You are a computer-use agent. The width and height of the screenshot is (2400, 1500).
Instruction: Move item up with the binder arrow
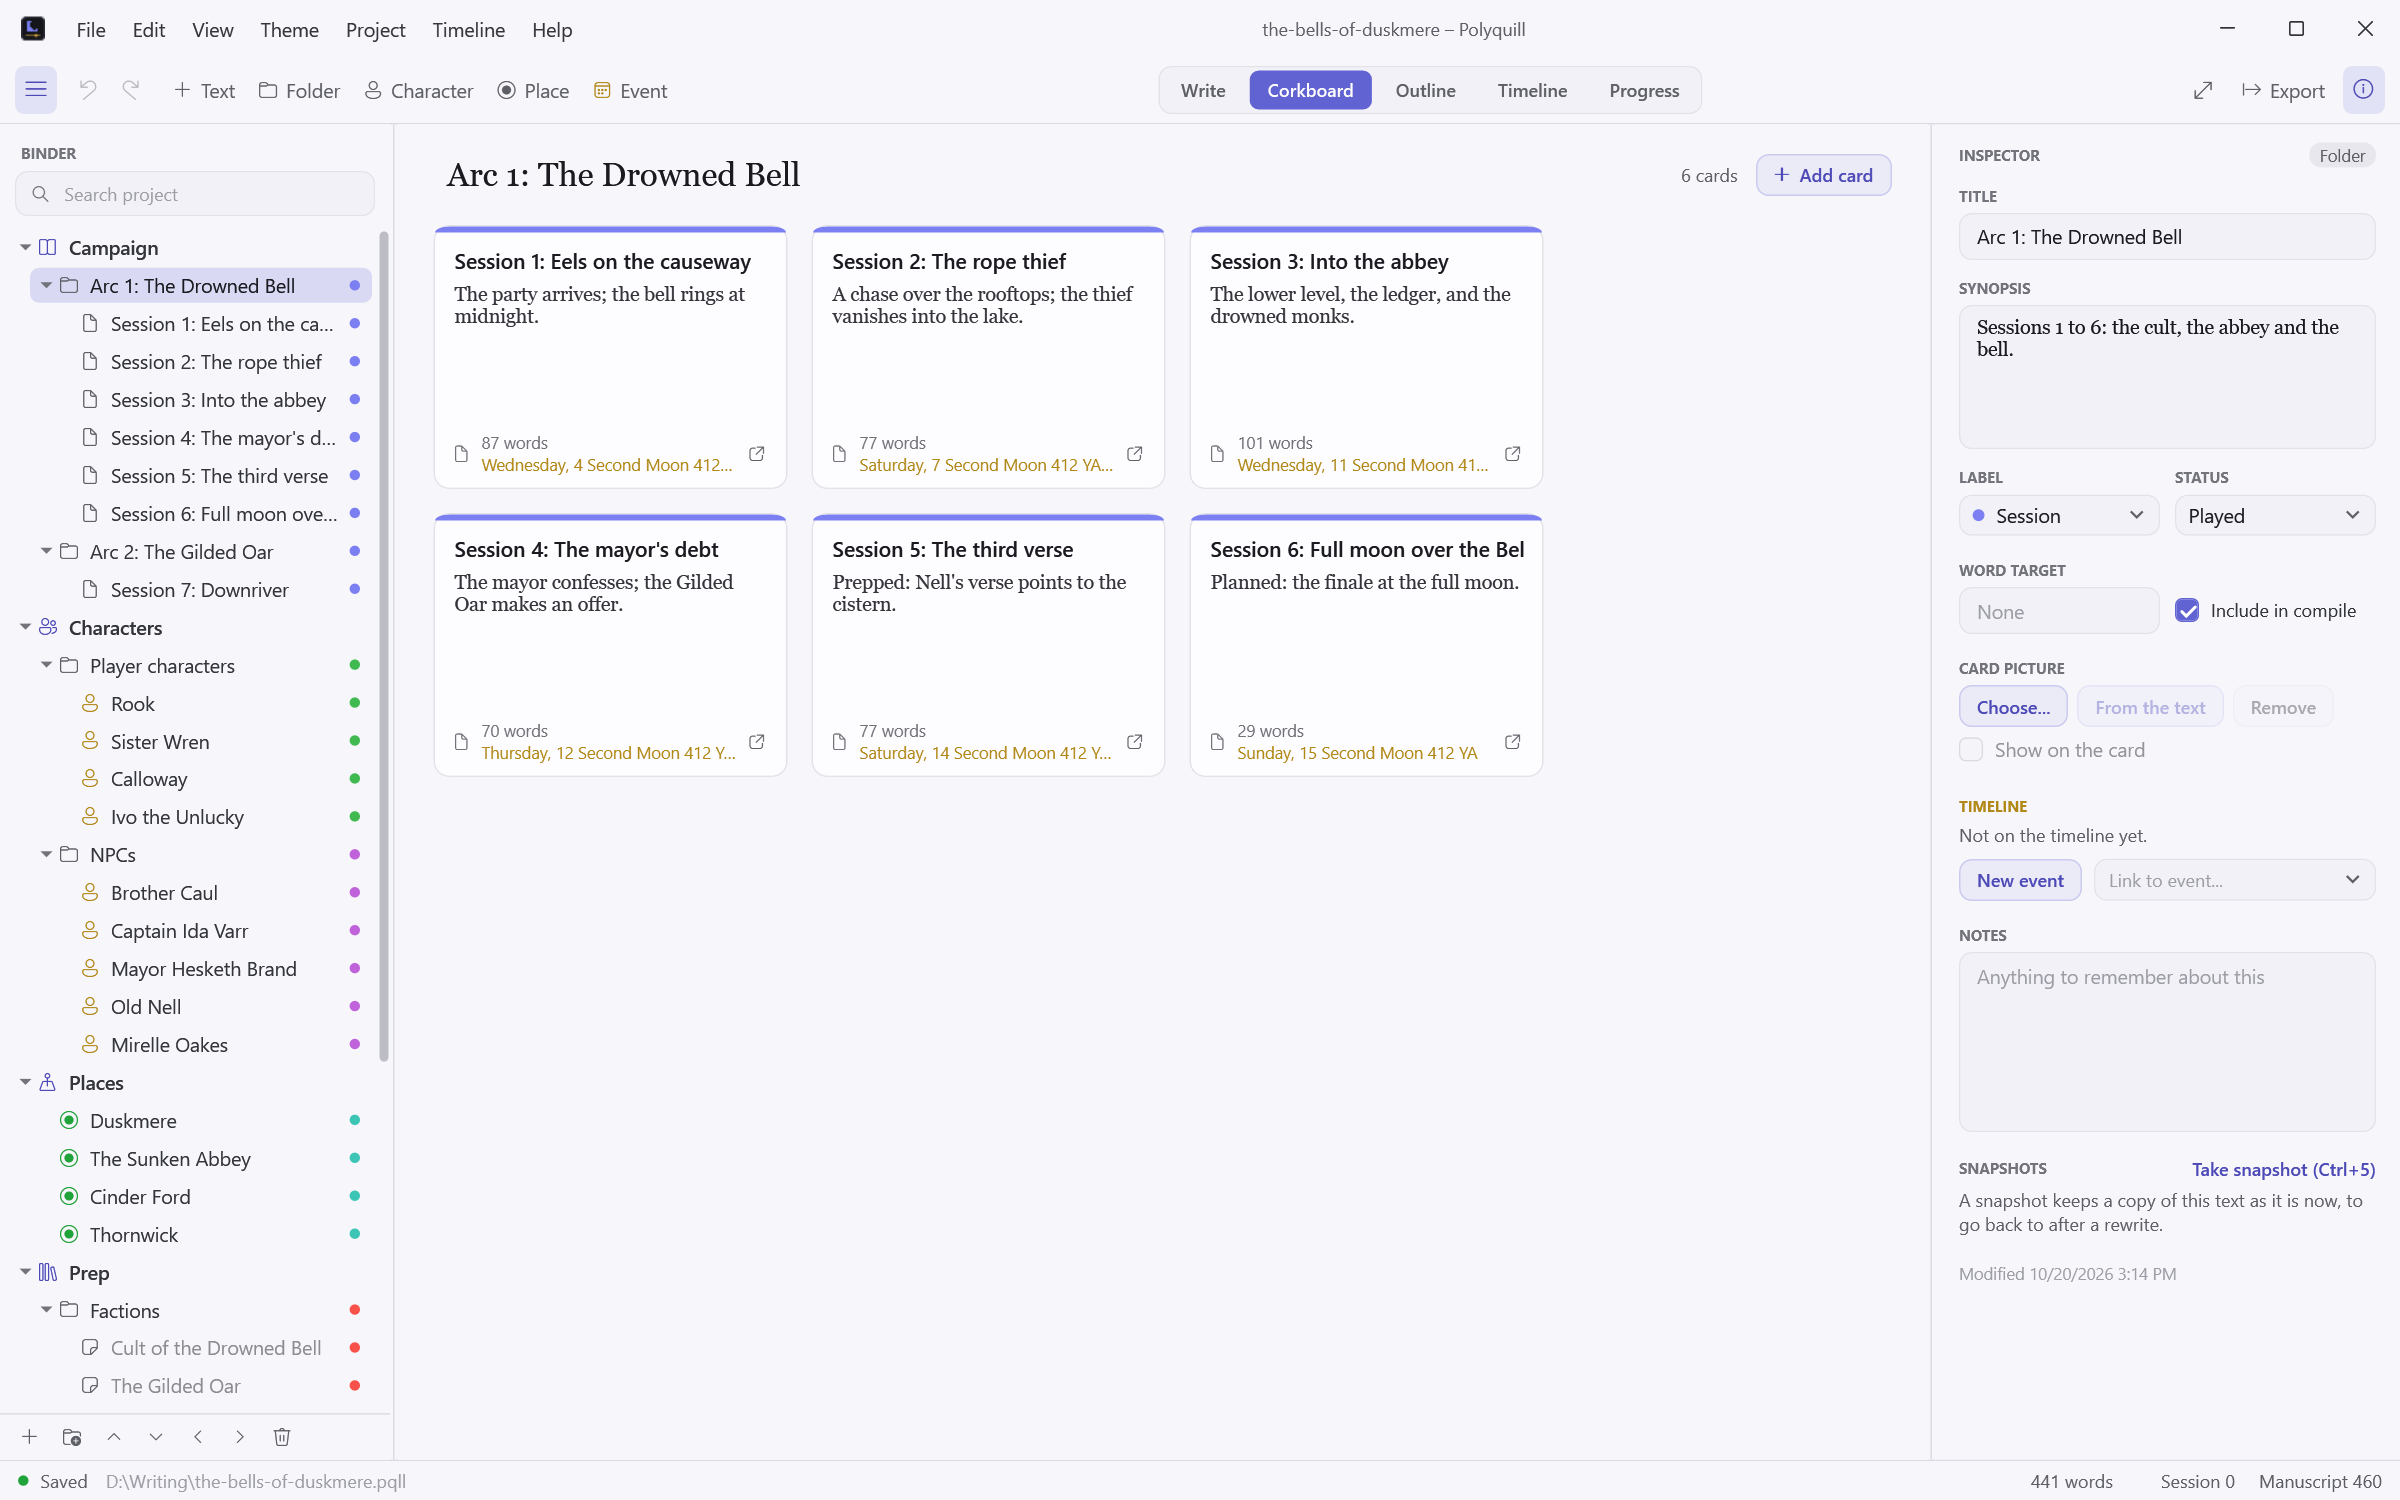click(x=114, y=1437)
